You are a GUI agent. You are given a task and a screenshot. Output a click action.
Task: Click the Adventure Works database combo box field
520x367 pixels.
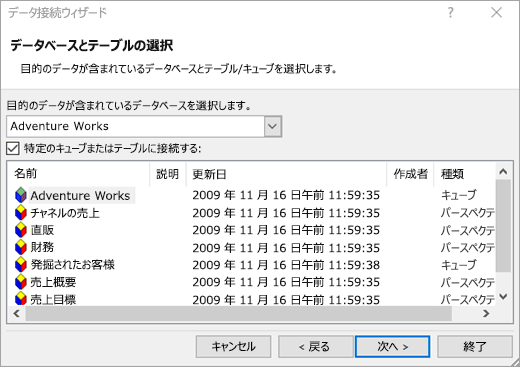144,126
